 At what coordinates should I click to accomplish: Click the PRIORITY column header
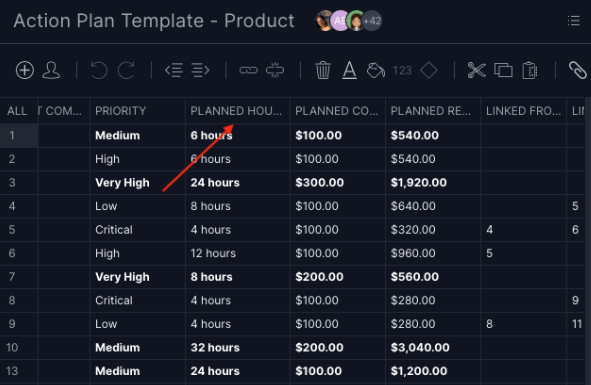(120, 111)
